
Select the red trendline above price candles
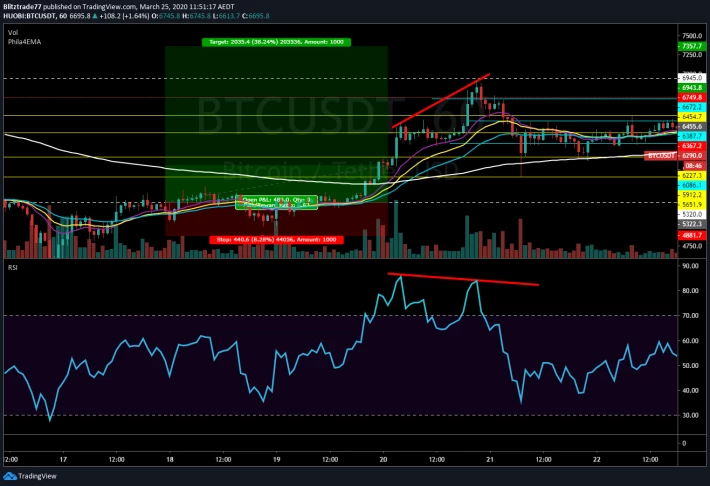pos(441,101)
